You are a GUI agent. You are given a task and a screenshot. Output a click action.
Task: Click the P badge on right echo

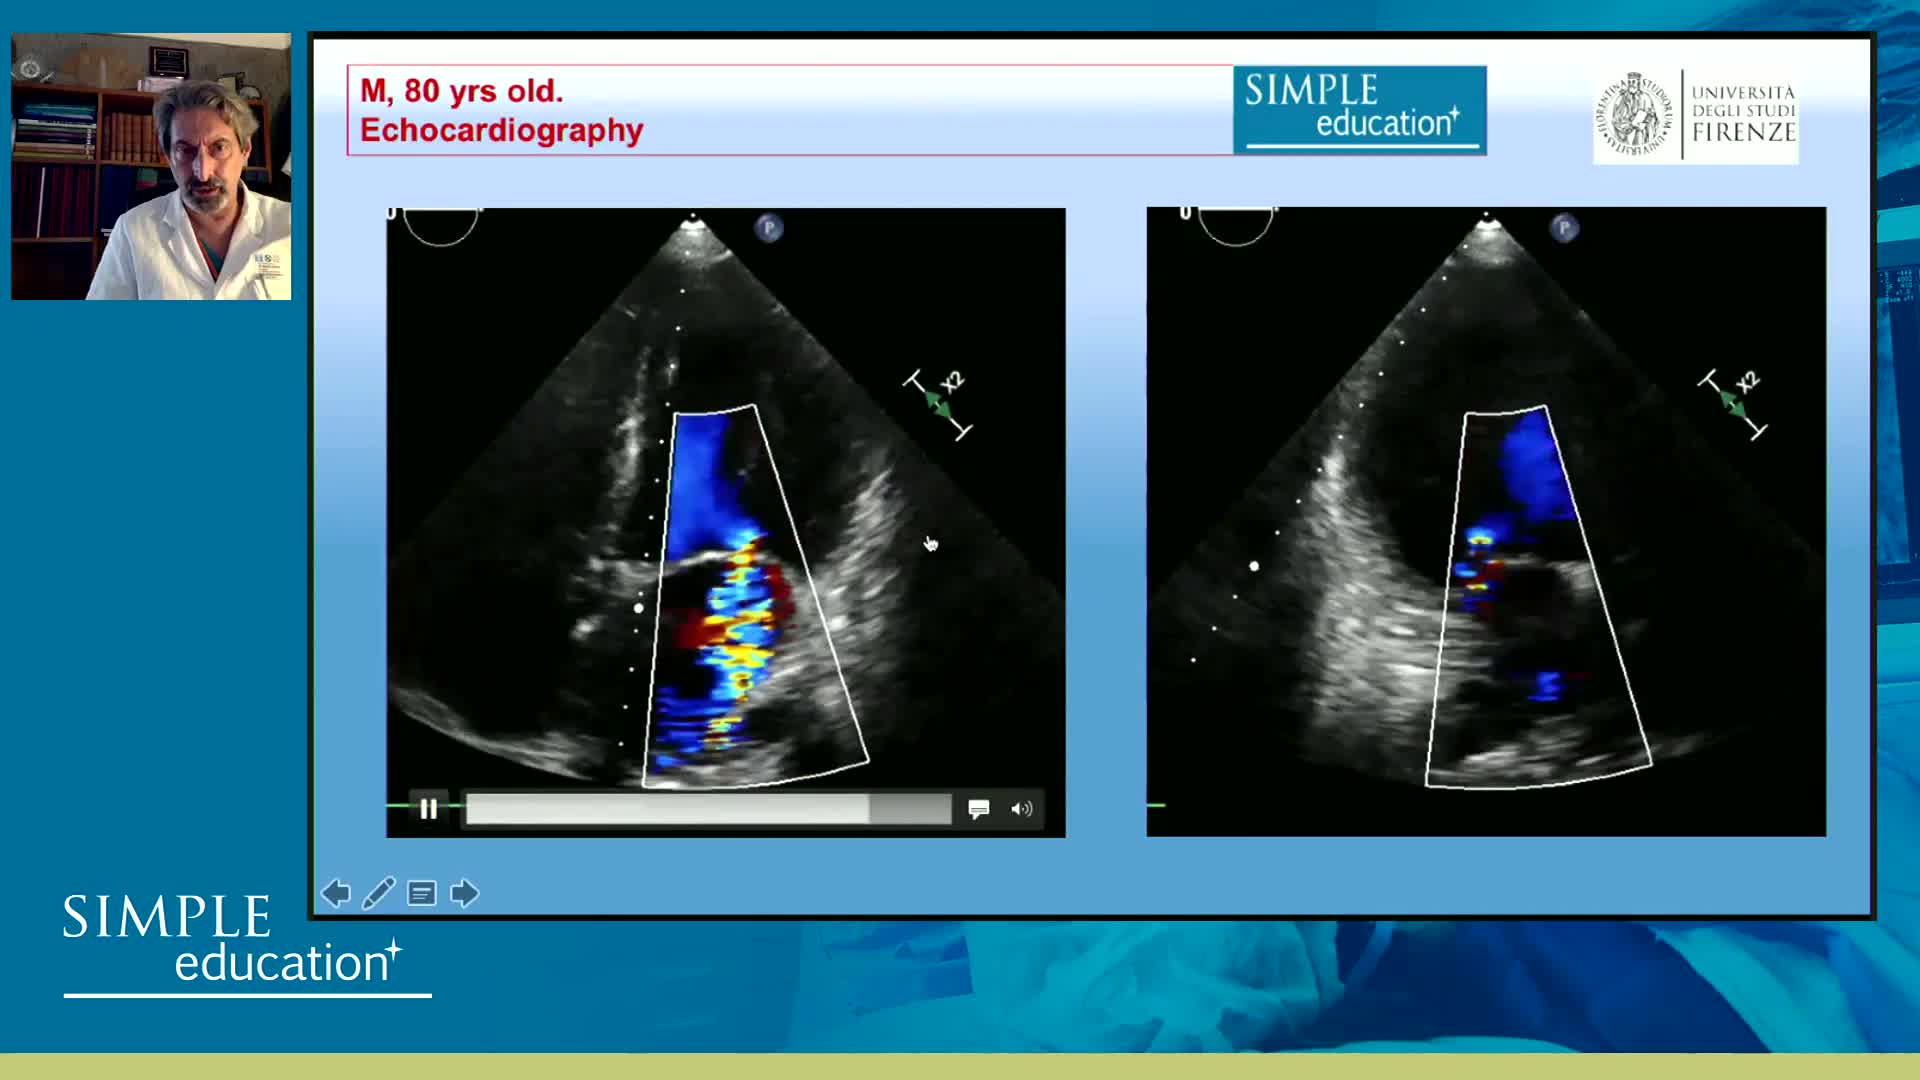pos(1564,228)
